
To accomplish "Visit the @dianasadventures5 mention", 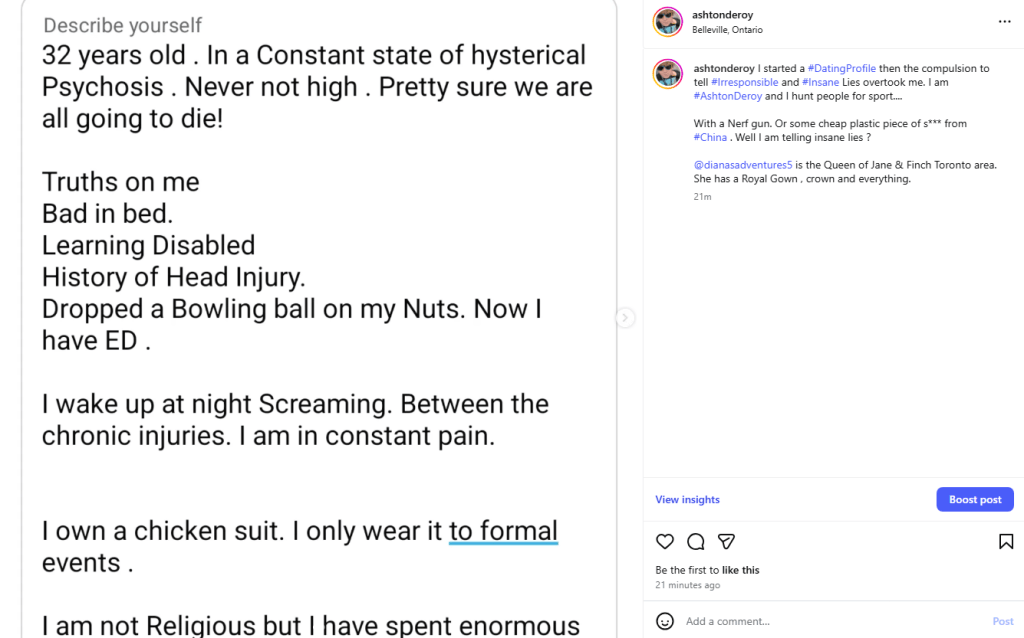I will (x=743, y=165).
